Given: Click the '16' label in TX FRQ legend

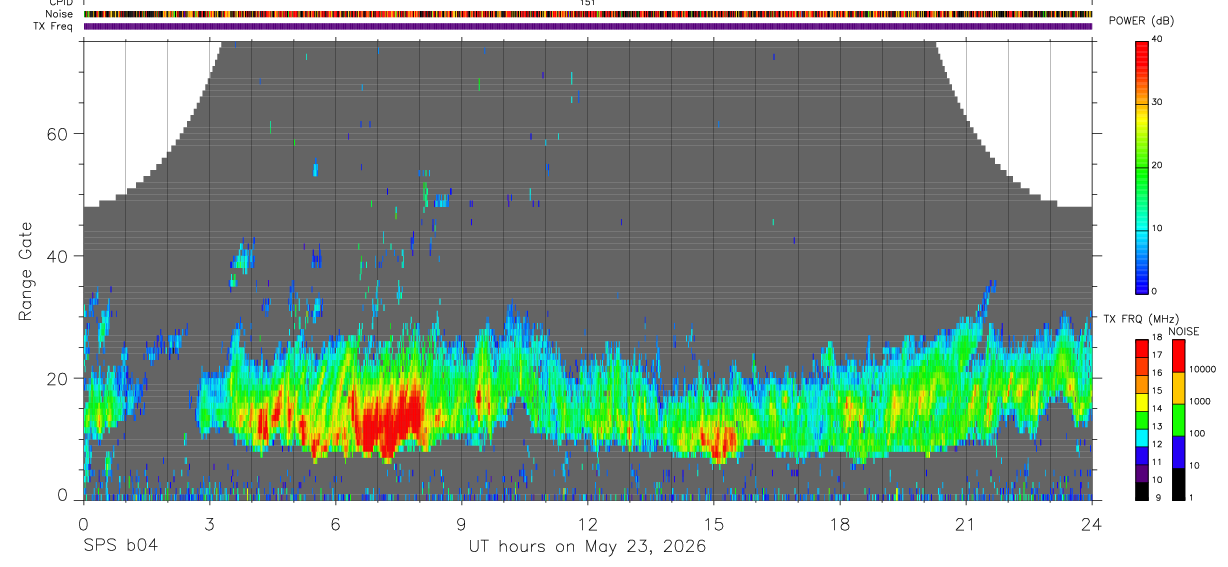Looking at the screenshot, I should coord(1158,372).
